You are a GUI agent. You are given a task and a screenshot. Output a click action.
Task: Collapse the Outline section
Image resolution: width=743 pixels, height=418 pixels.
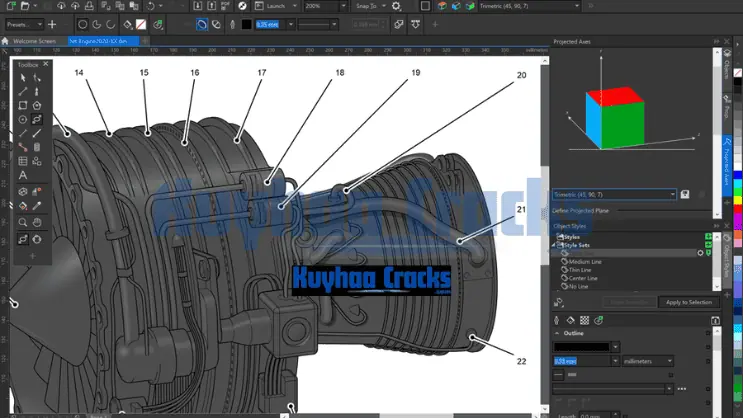(x=557, y=333)
